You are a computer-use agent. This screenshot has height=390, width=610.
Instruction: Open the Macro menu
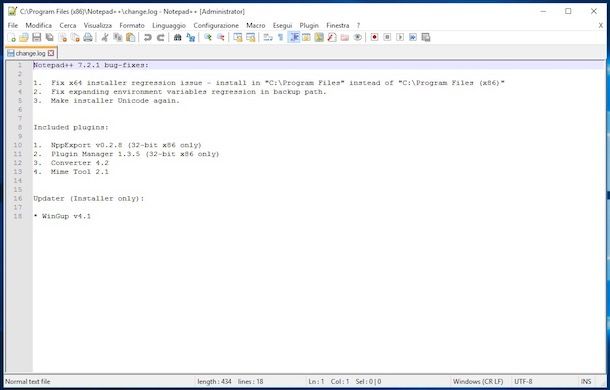[x=256, y=25]
